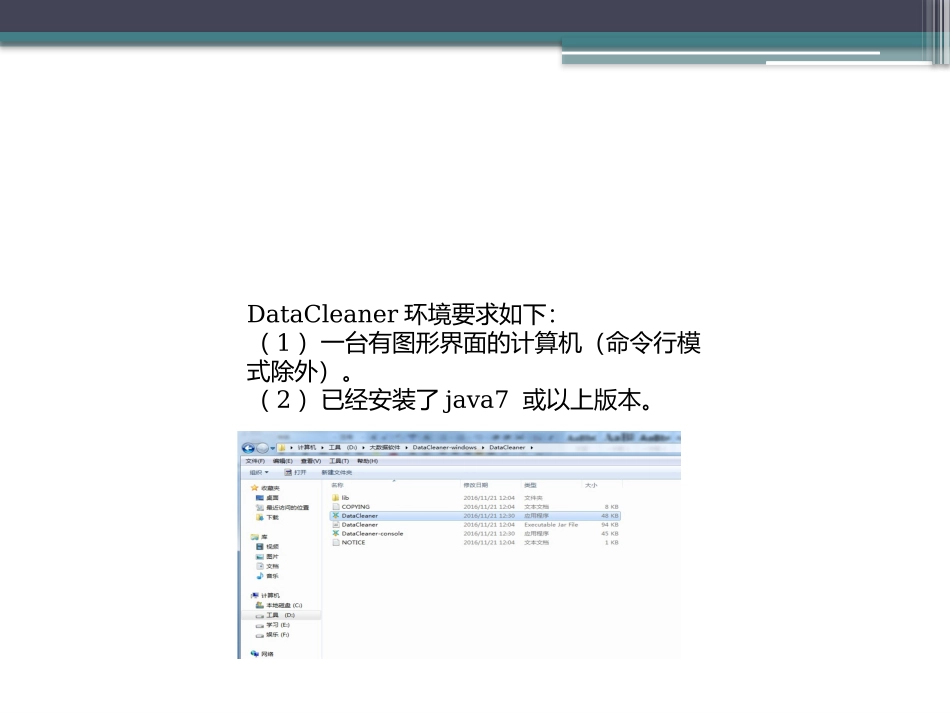The height and width of the screenshot is (713, 950).
Task: Click the 学习 (E:) drive icon
Action: pyautogui.click(x=260, y=625)
